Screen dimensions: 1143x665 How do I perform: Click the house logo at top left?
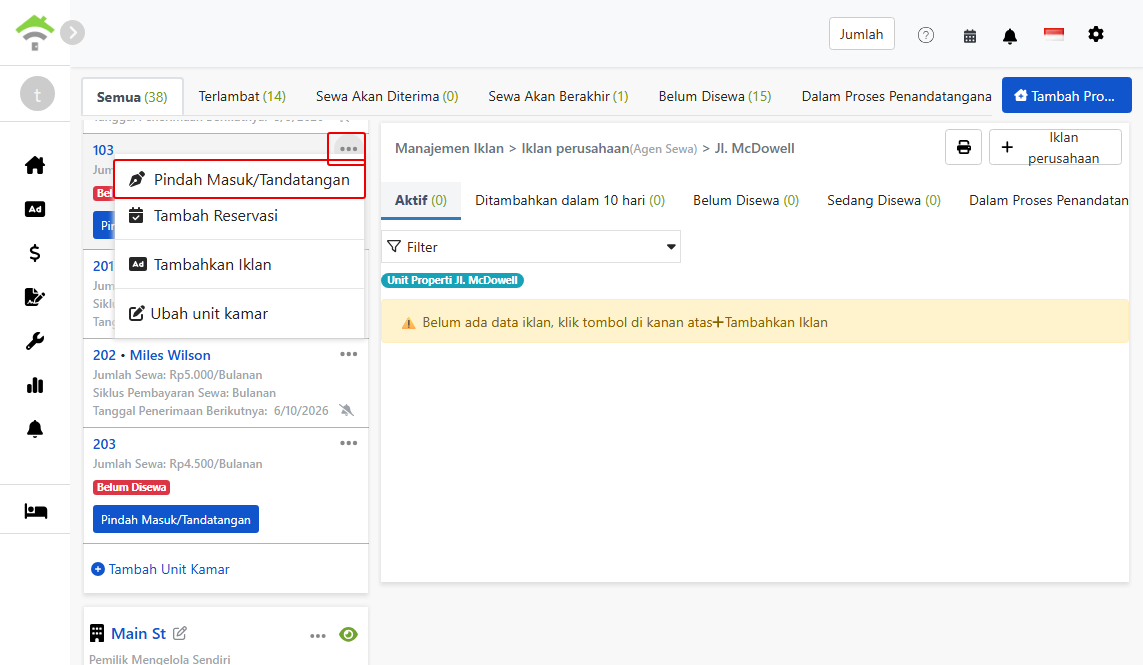34,33
